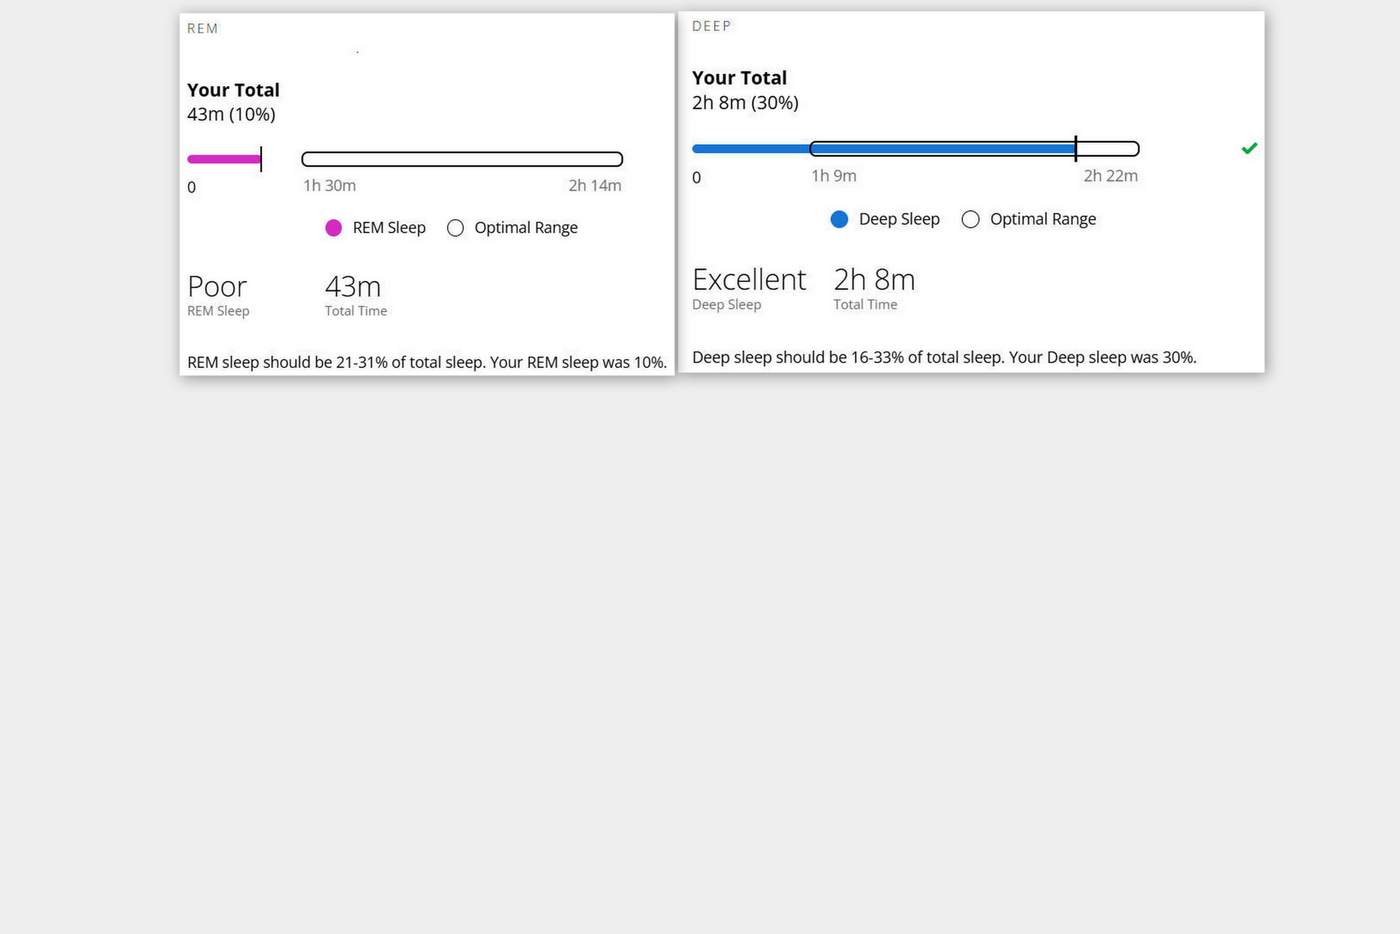Click the green checkmark icon
Viewport: 1400px width, 934px height.
pyautogui.click(x=1249, y=148)
